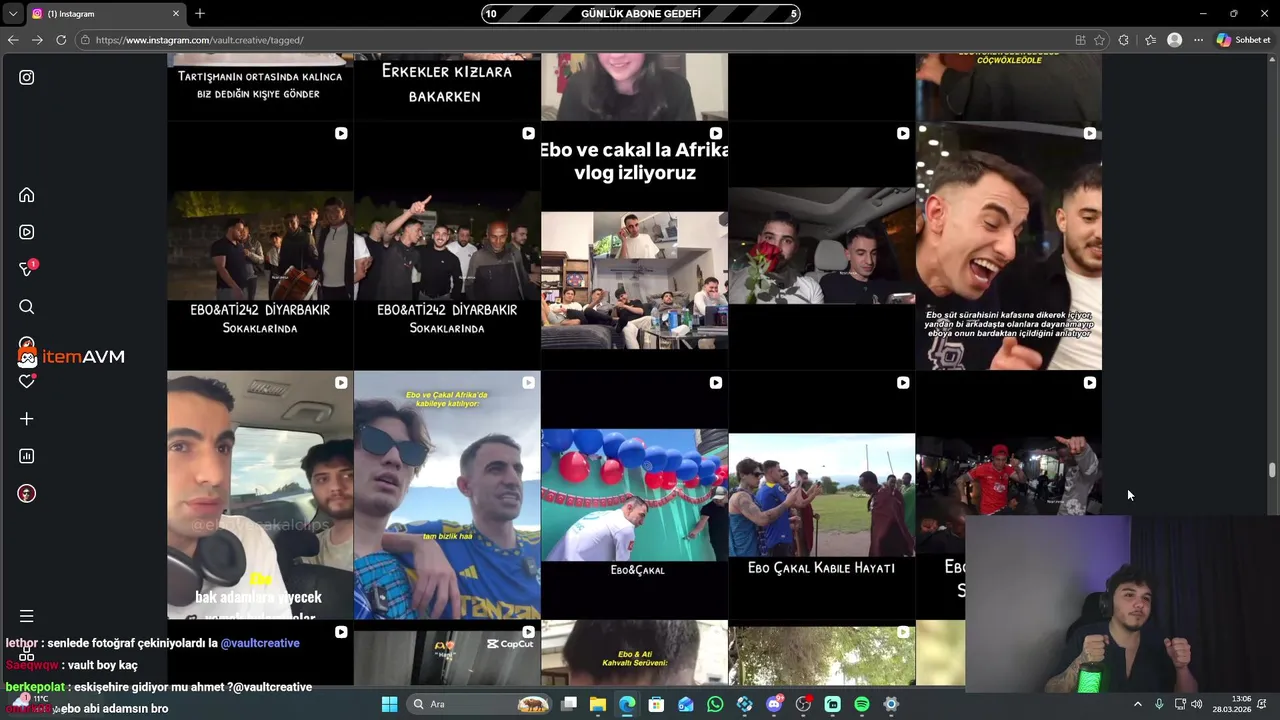Open browser profile account icon
This screenshot has height=720, width=1280.
pyautogui.click(x=1175, y=40)
